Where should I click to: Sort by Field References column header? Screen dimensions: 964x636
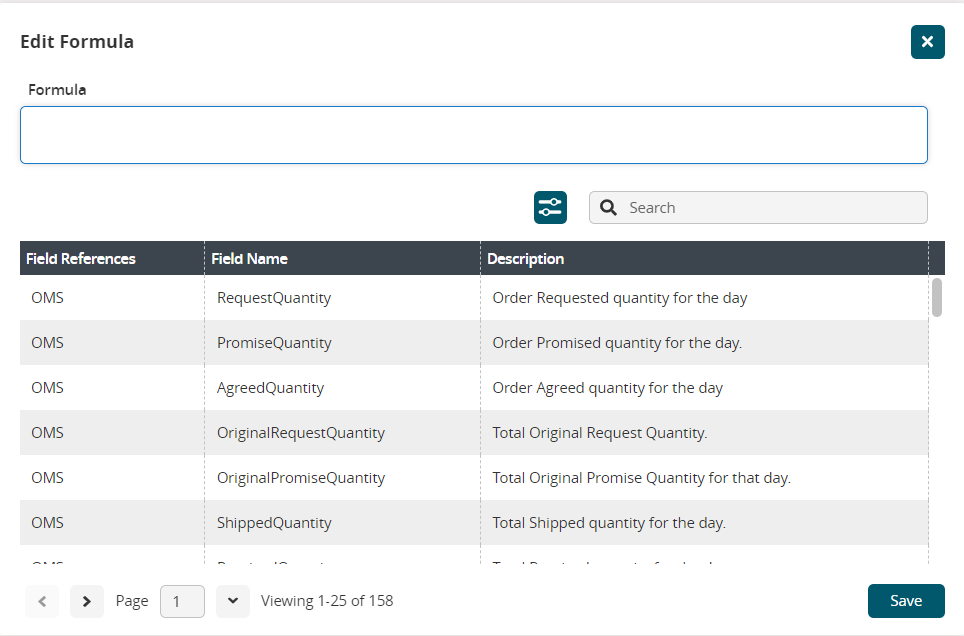tap(81, 259)
